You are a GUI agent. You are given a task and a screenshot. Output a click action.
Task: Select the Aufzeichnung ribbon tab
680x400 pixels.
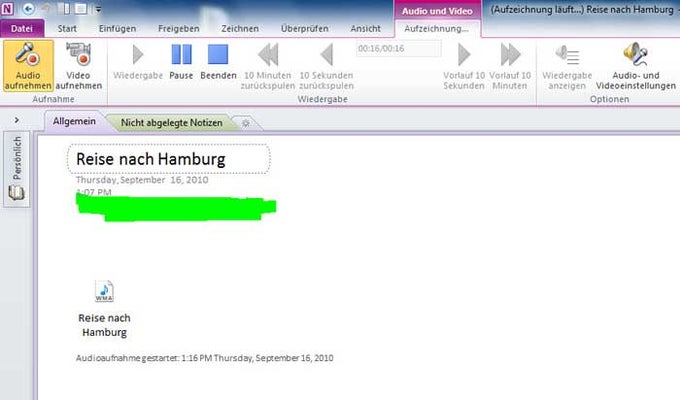[x=436, y=29]
